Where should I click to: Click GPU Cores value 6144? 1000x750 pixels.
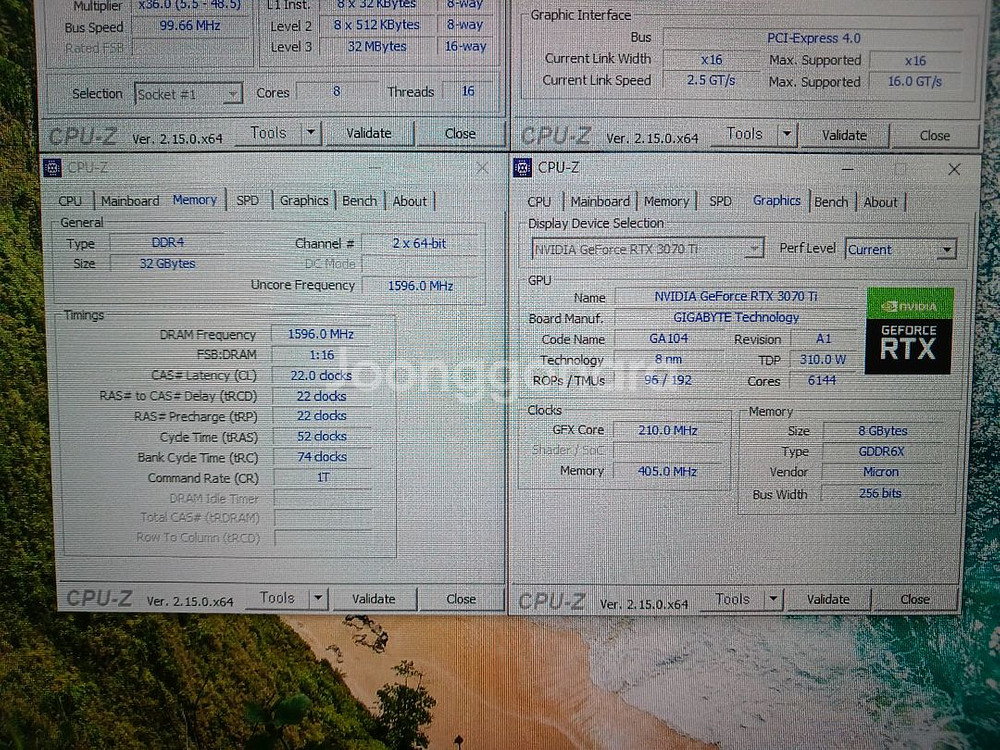coord(821,380)
